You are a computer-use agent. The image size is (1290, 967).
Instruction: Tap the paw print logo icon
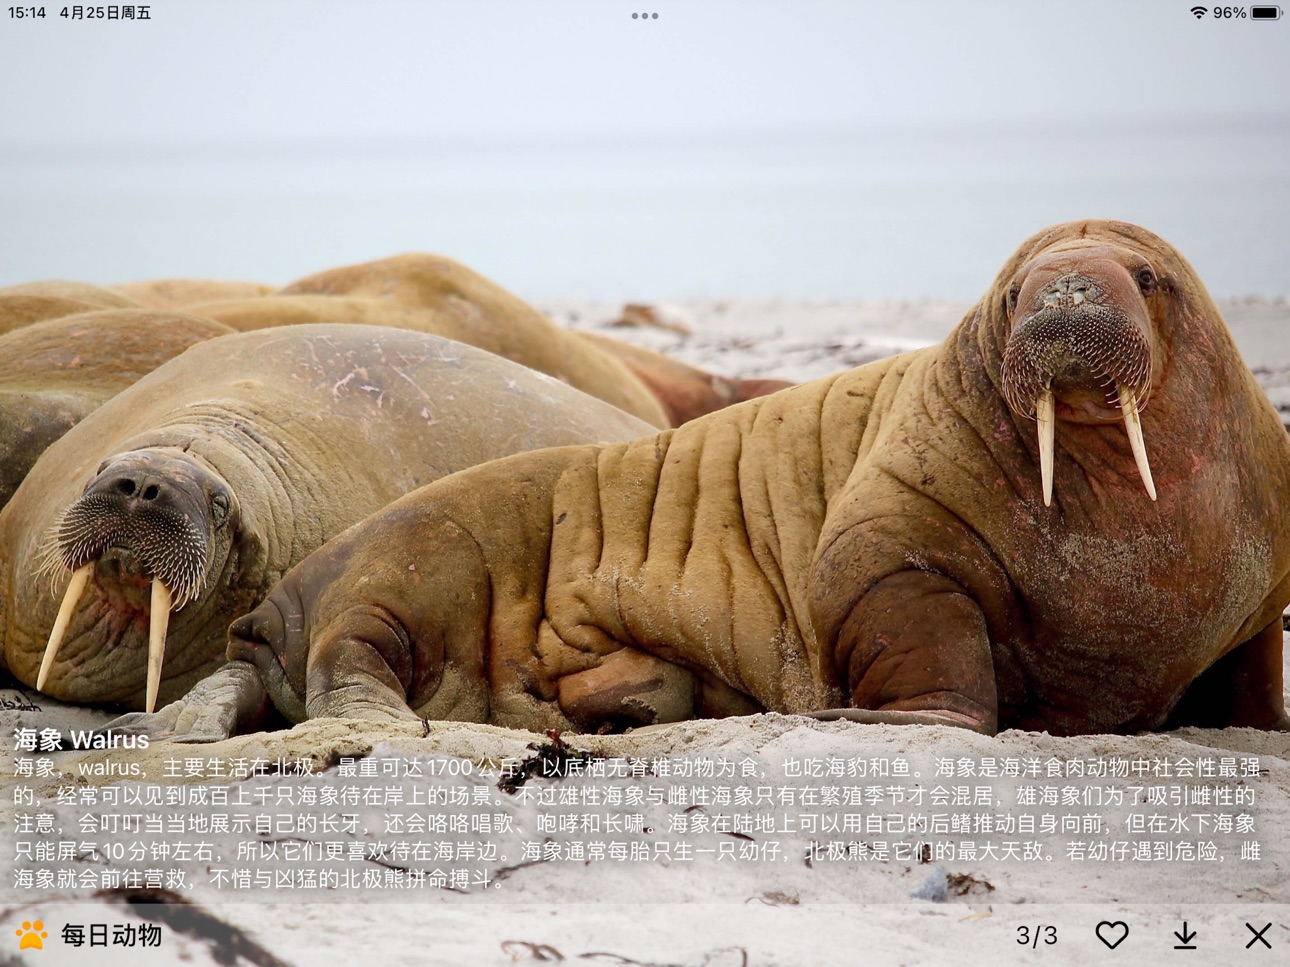tap(31, 935)
